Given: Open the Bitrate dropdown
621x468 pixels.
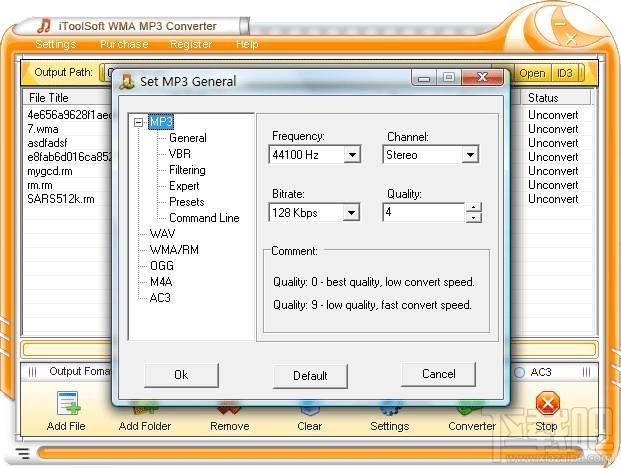Looking at the screenshot, I should (x=351, y=213).
